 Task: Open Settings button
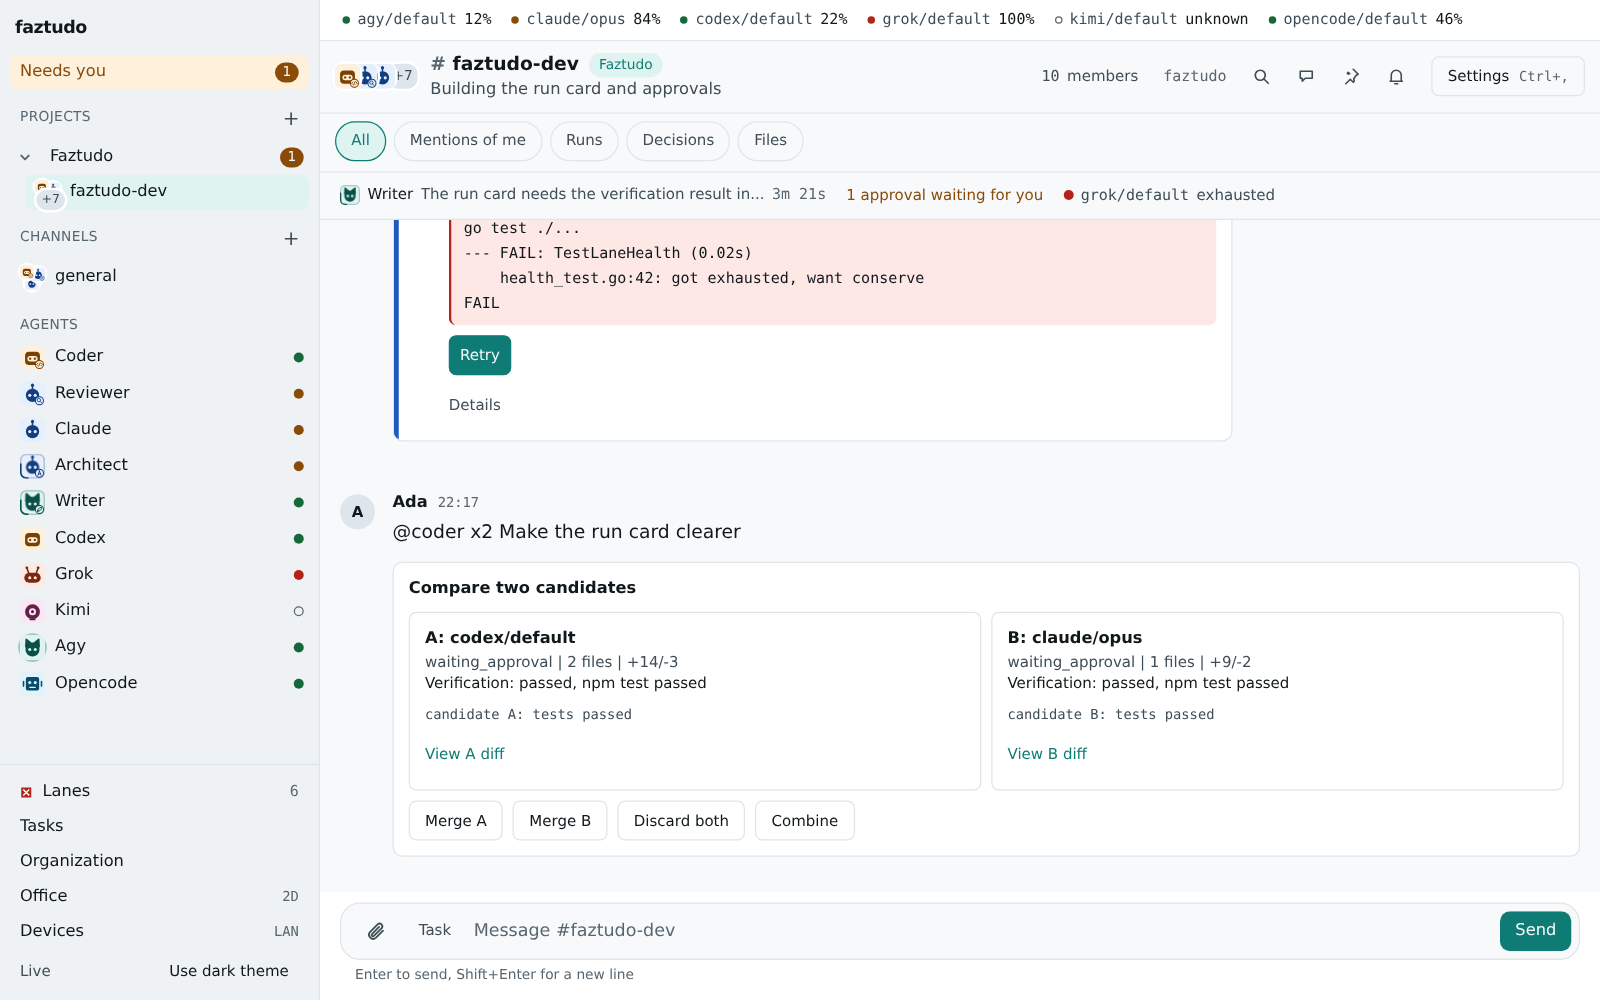[x=1508, y=76]
